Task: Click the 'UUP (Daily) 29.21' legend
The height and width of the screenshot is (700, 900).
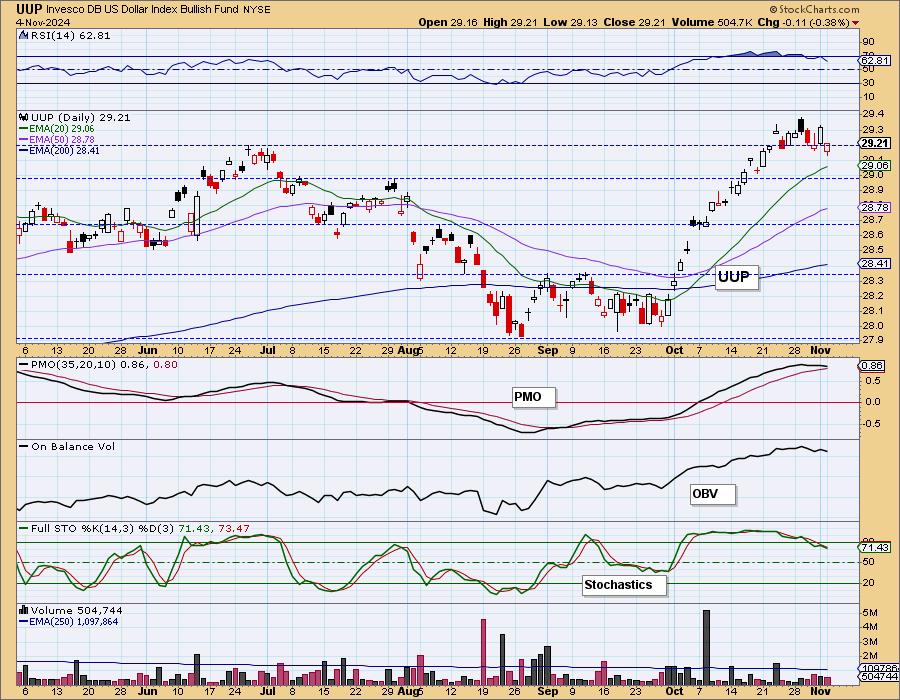Action: coord(80,117)
